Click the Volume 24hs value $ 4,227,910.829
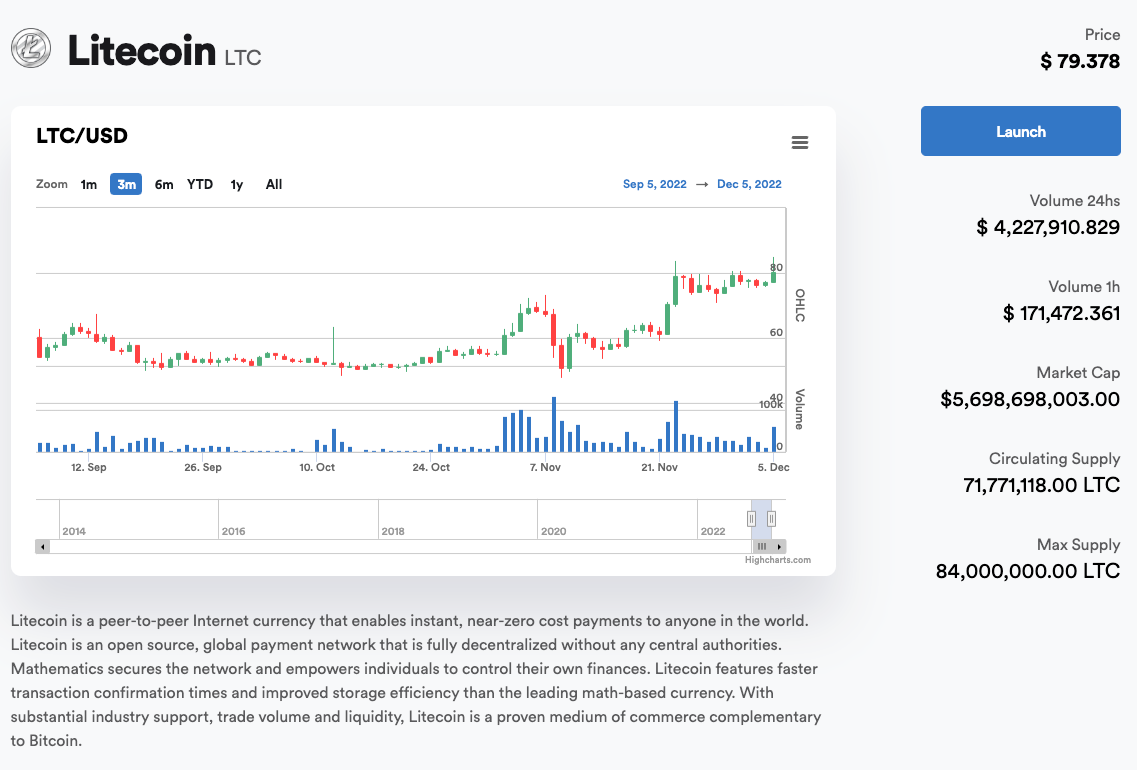 (x=1048, y=228)
